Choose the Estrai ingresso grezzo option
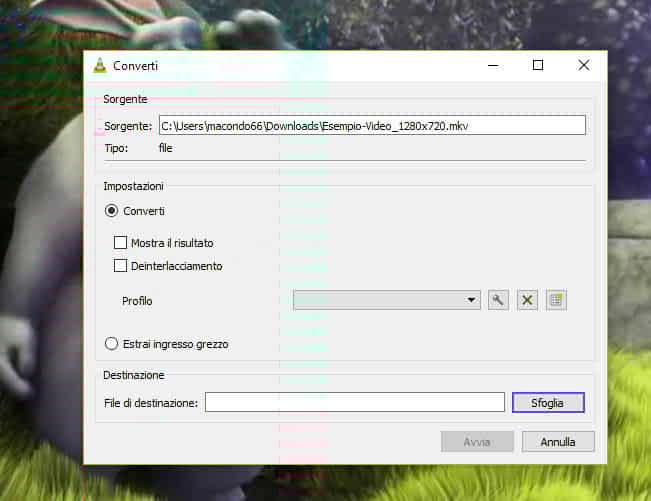 click(112, 344)
